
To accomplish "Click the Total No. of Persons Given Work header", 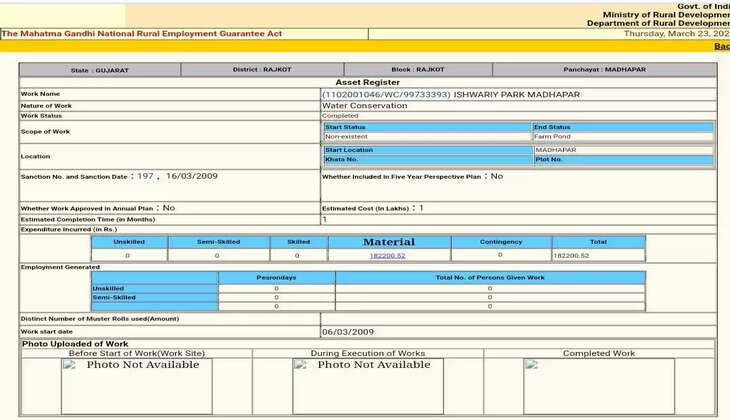I will (489, 277).
